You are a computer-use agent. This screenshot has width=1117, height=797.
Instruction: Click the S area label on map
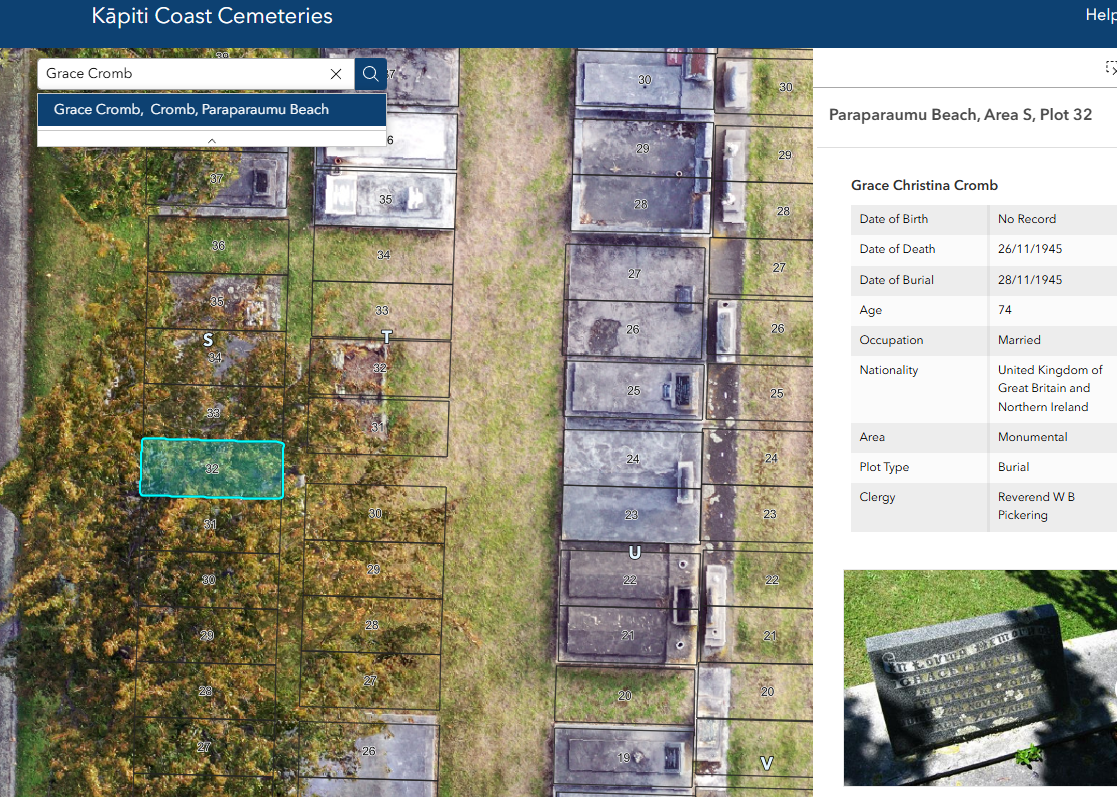208,340
